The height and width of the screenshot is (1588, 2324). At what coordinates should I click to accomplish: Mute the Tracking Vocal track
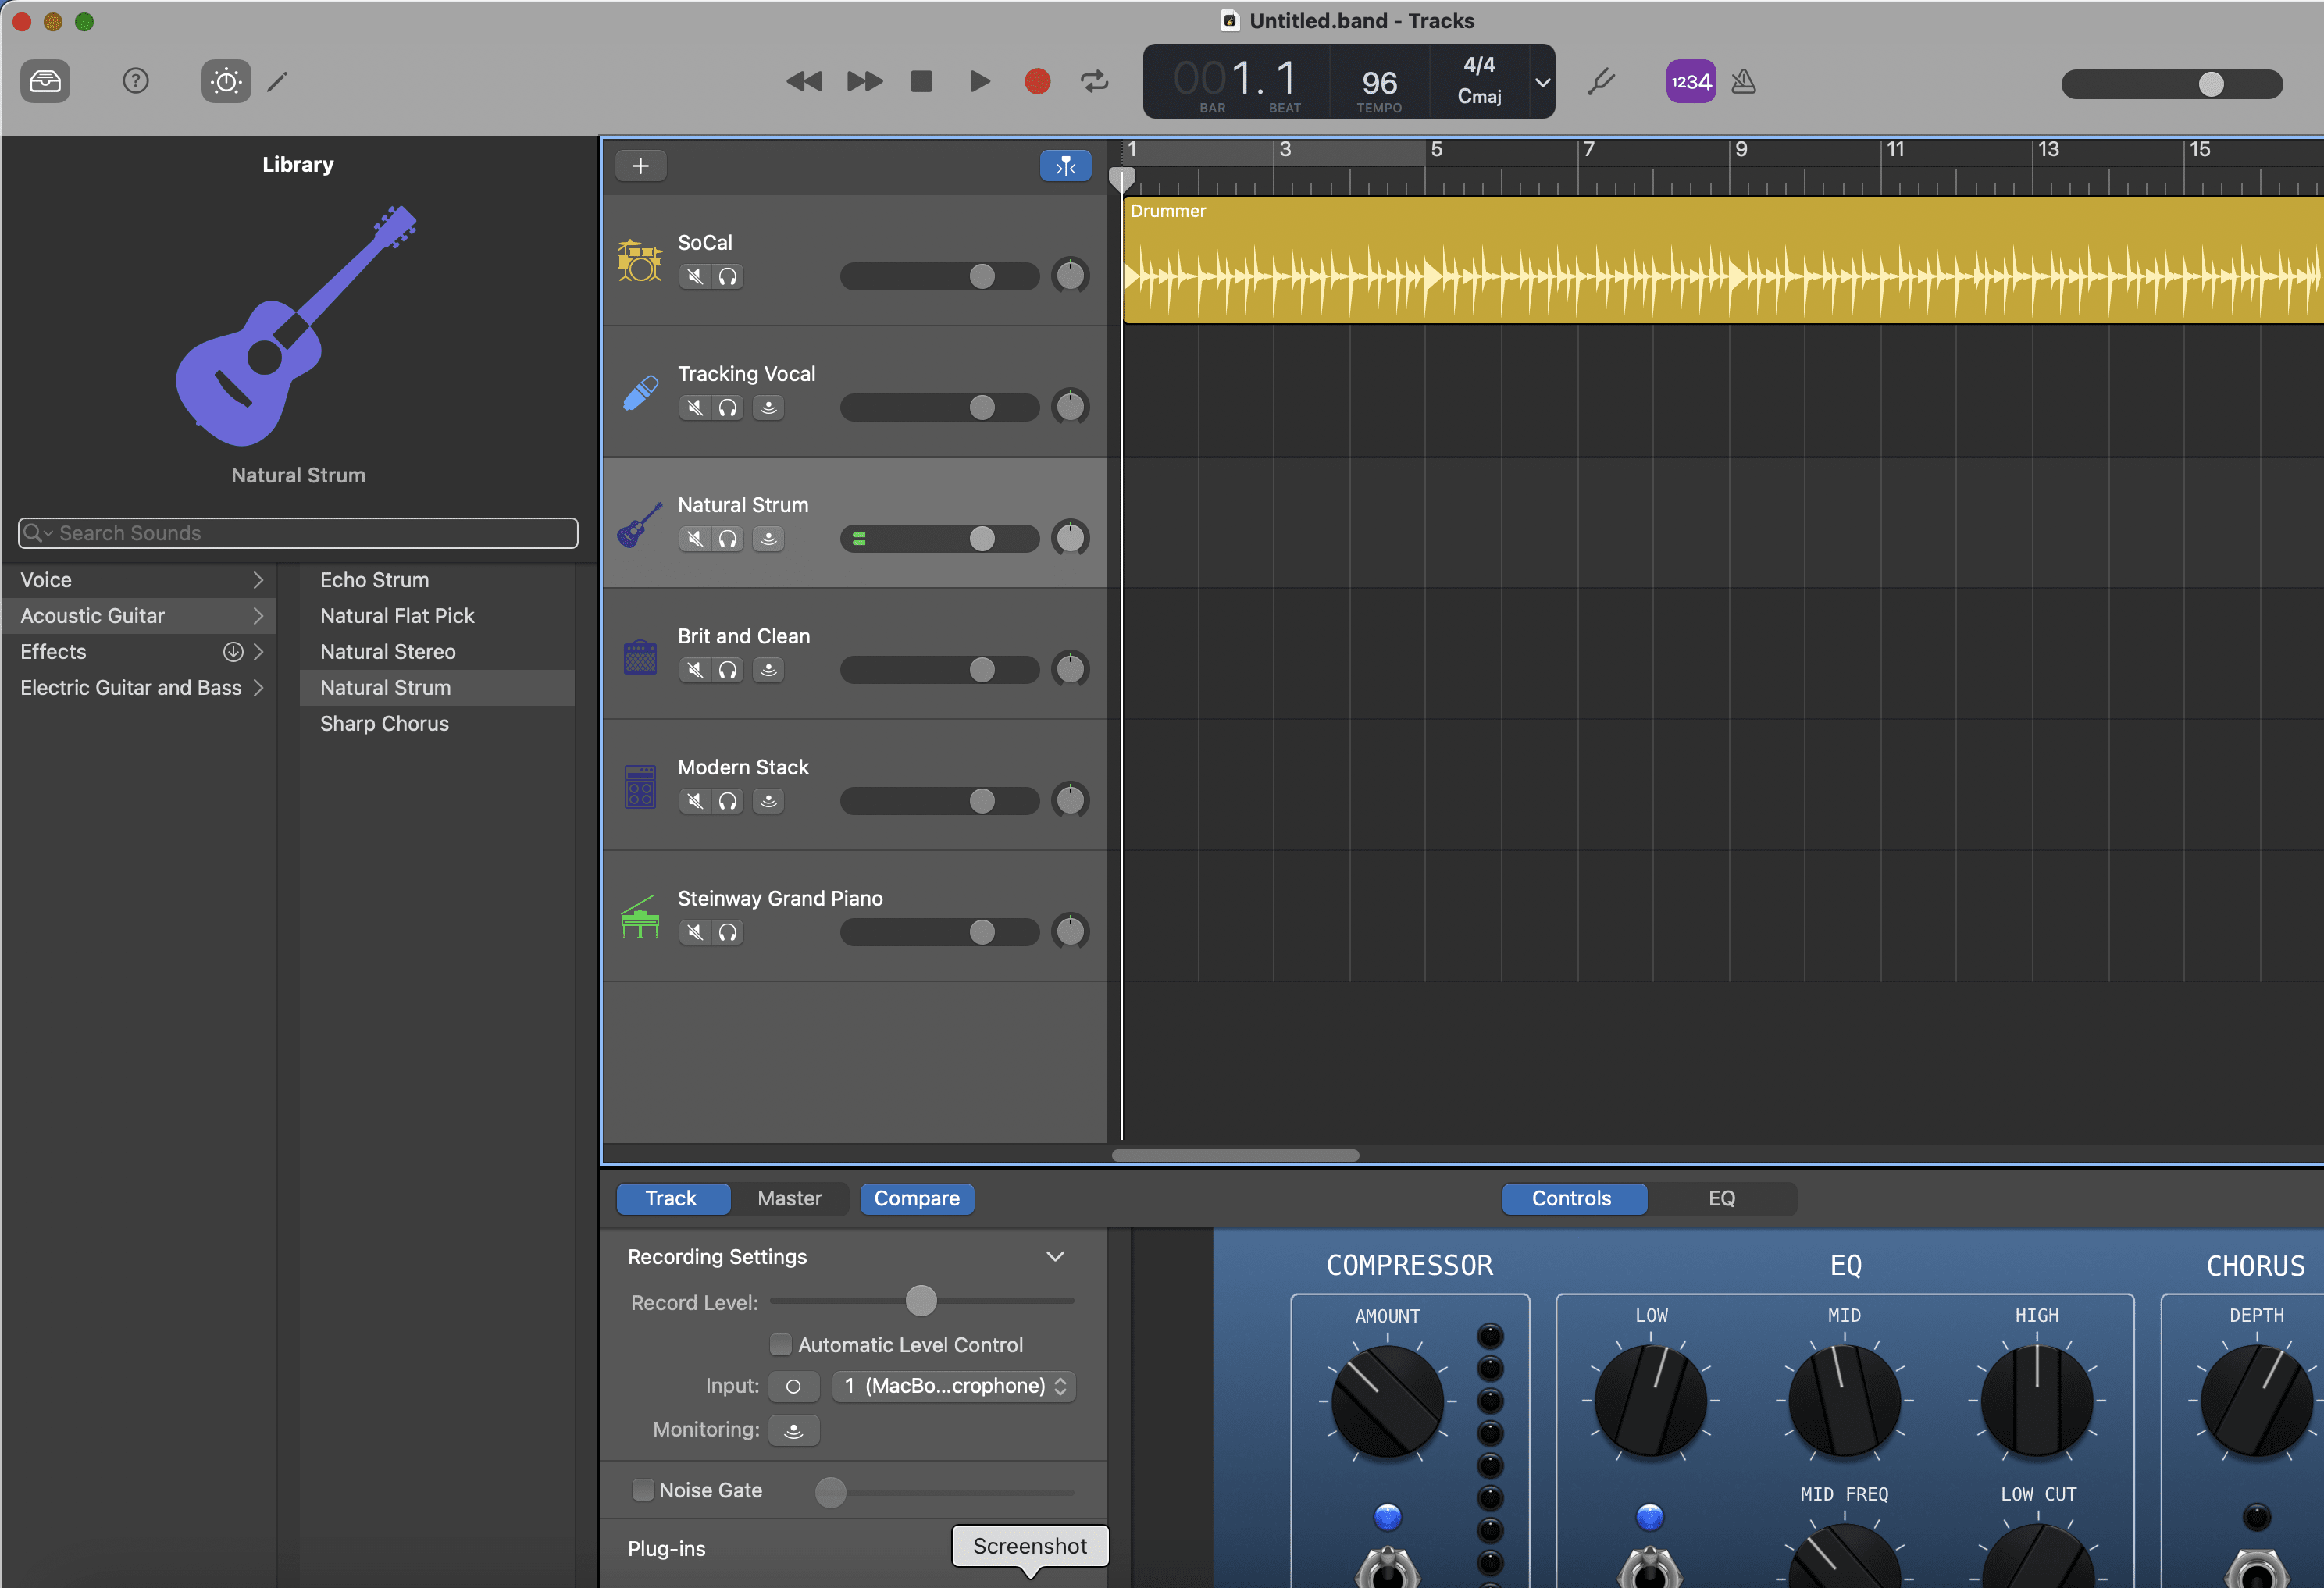click(695, 407)
